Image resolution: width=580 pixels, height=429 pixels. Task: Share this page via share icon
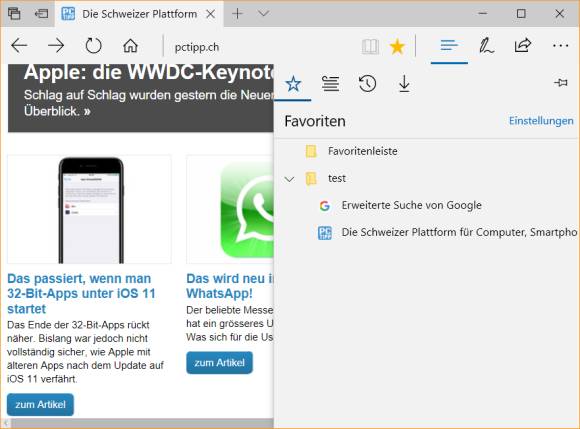pos(523,45)
